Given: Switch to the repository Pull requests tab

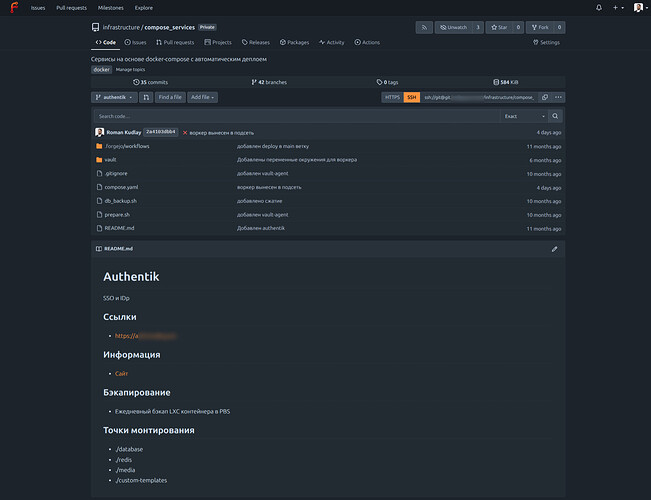Looking at the screenshot, I should (x=175, y=42).
